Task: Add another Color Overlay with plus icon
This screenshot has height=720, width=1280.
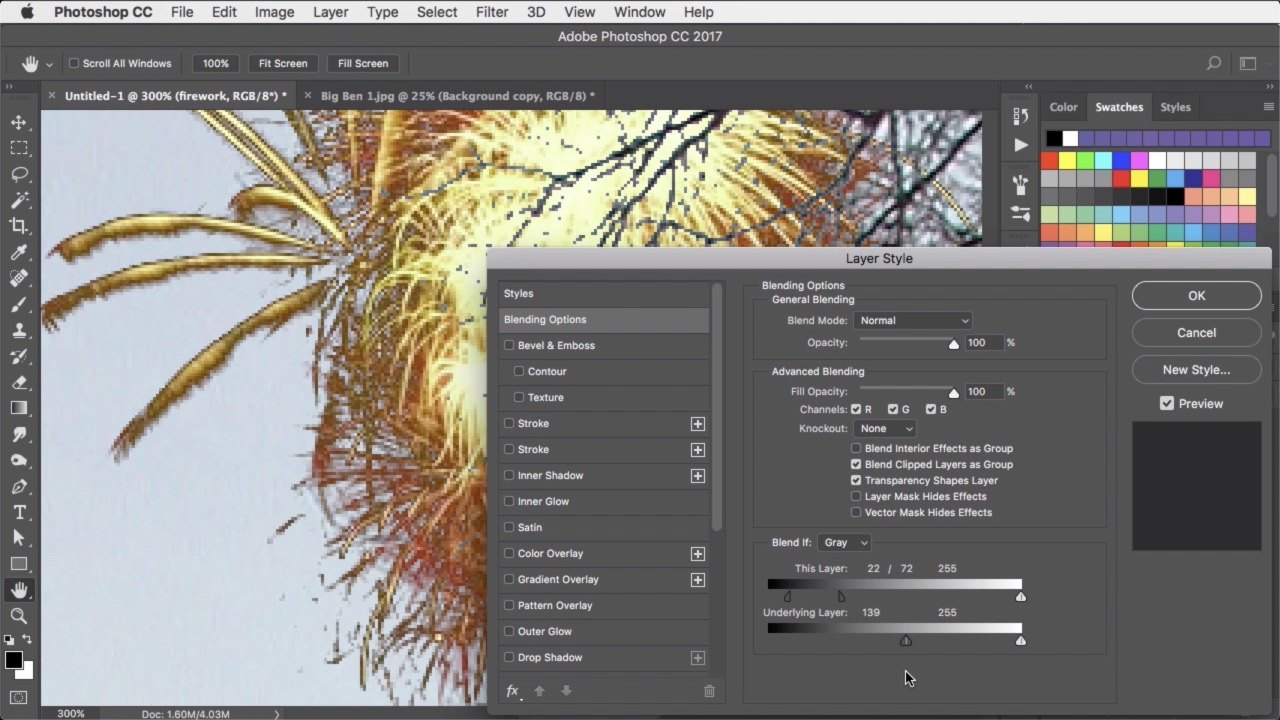Action: pos(698,554)
